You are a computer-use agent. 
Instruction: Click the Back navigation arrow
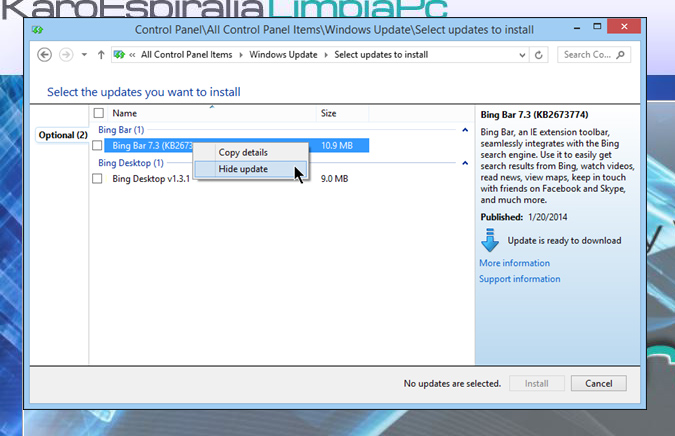[44, 55]
